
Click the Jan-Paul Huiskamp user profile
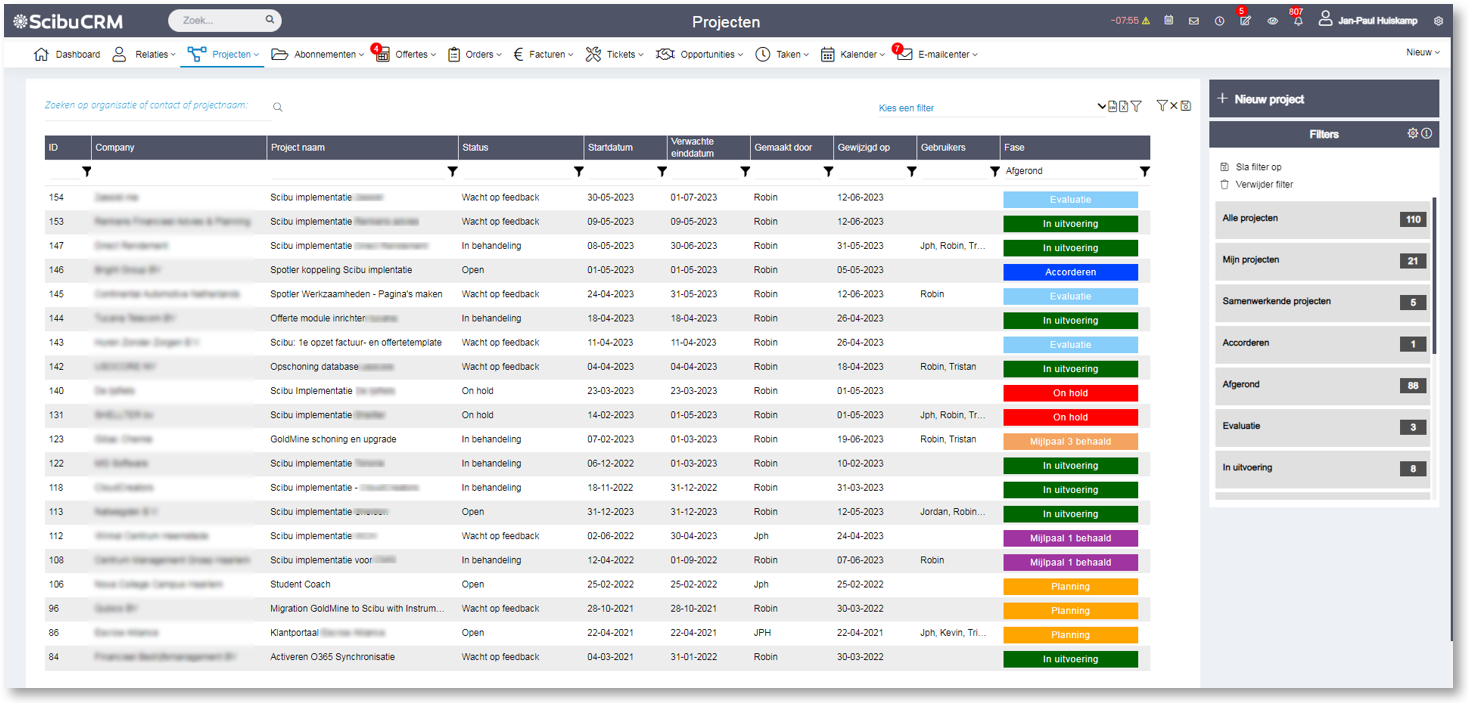[1368, 19]
